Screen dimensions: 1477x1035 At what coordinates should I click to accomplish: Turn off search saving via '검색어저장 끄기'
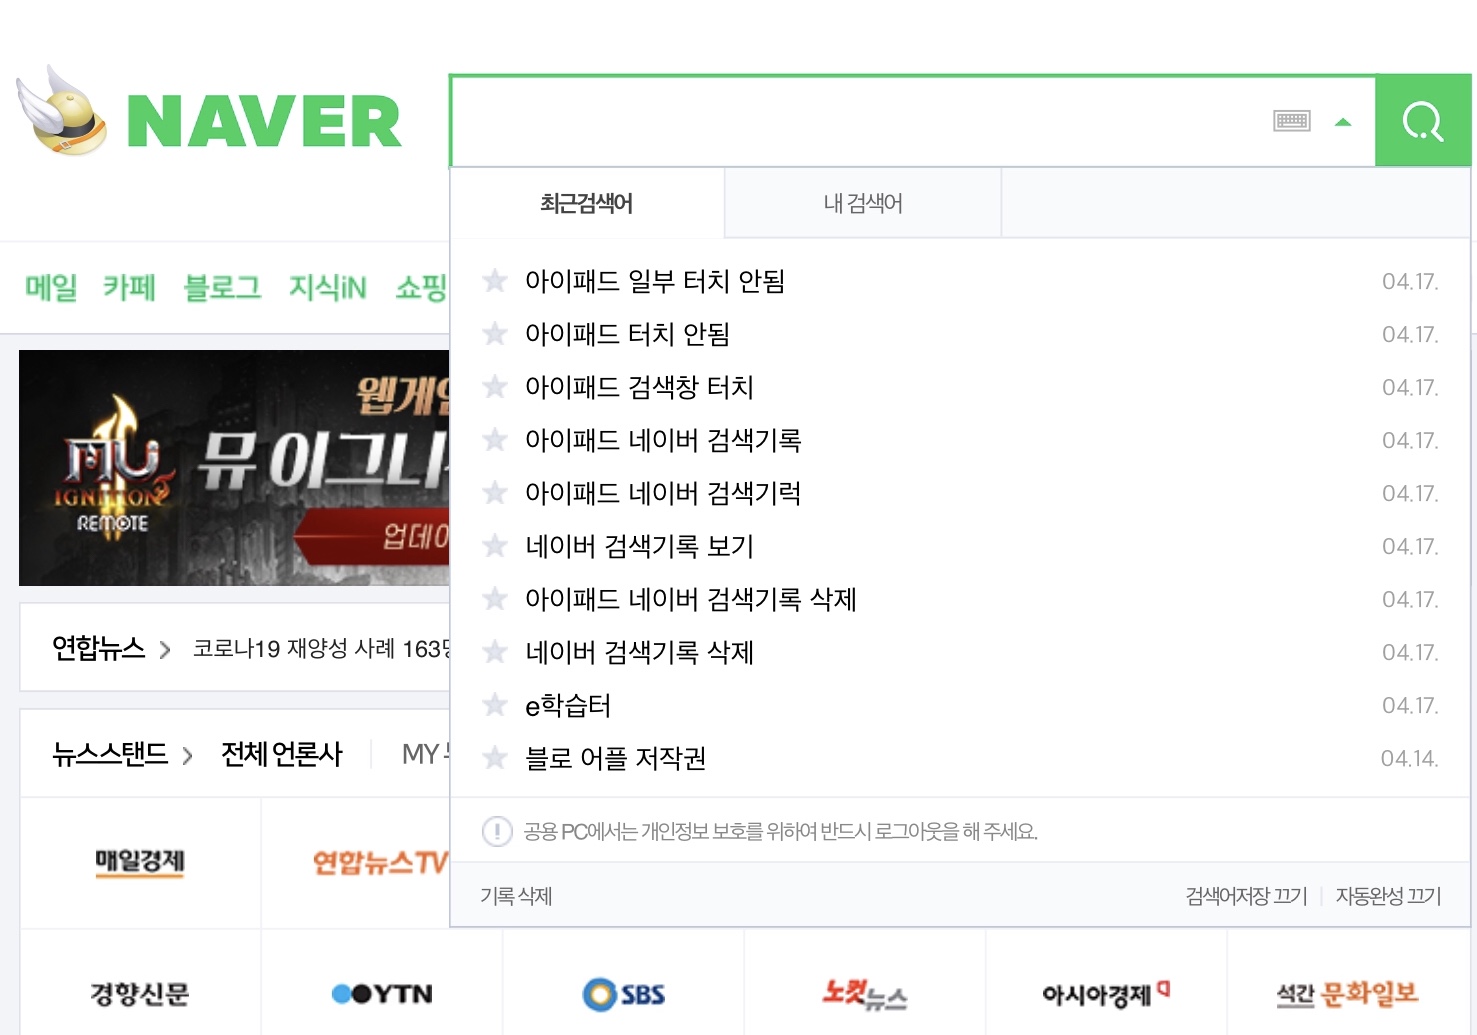click(x=1246, y=896)
